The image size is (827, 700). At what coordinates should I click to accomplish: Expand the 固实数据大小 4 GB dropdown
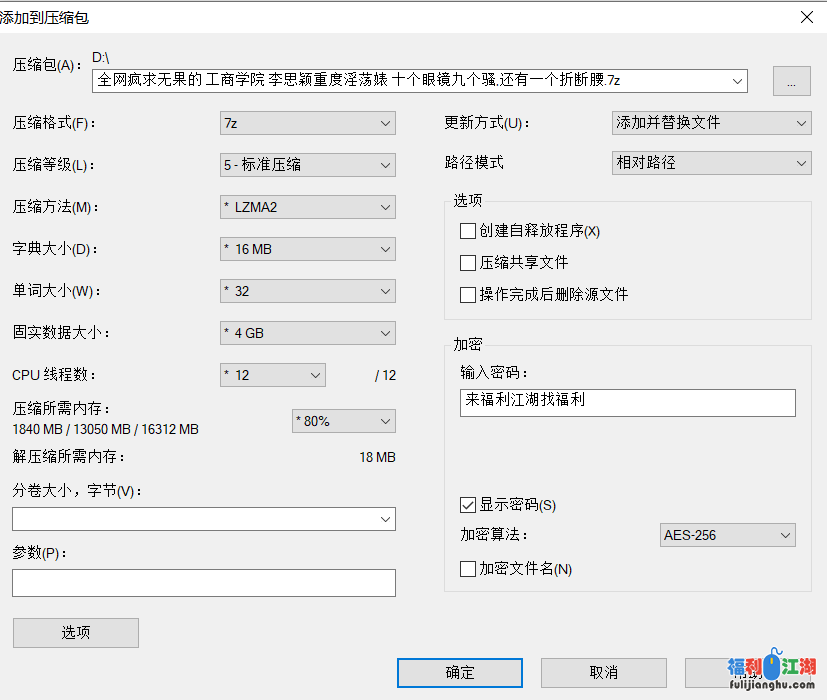coord(307,333)
